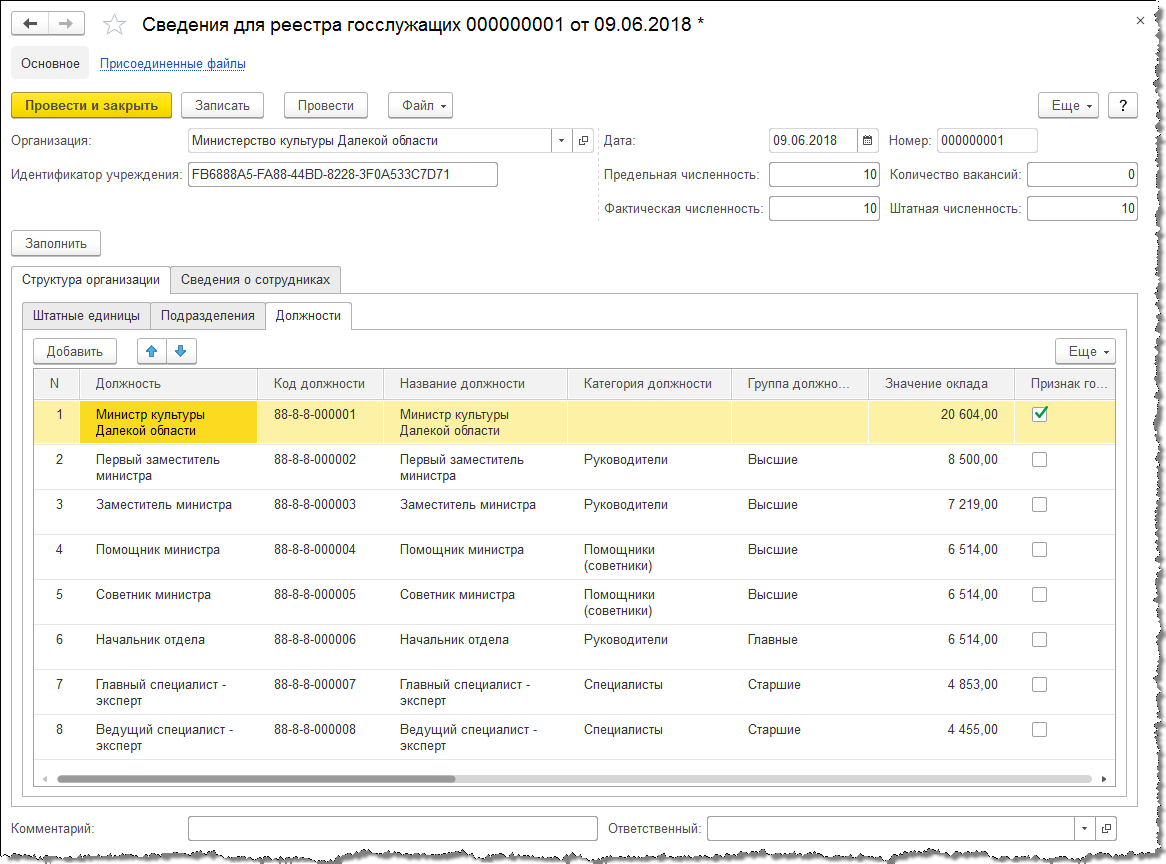Image resolution: width=1166 pixels, height=864 pixels.
Task: Open the calendar picker for Дата field
Action: [868, 141]
